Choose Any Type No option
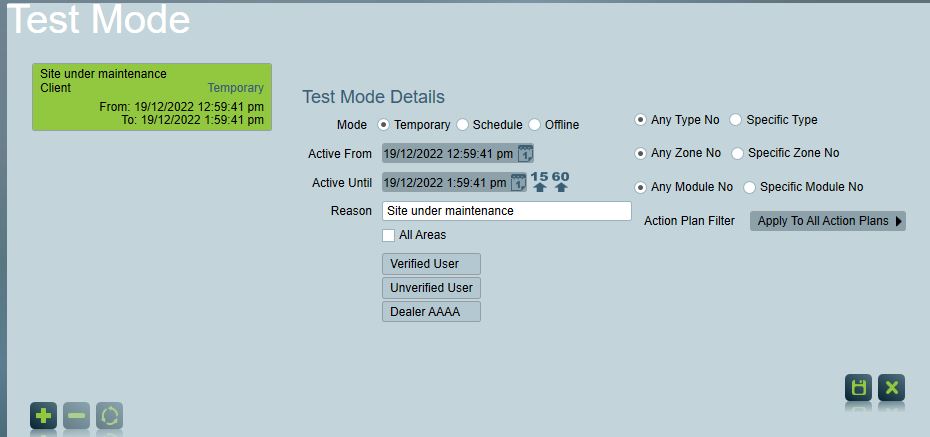The height and width of the screenshot is (437, 930). pyautogui.click(x=641, y=120)
